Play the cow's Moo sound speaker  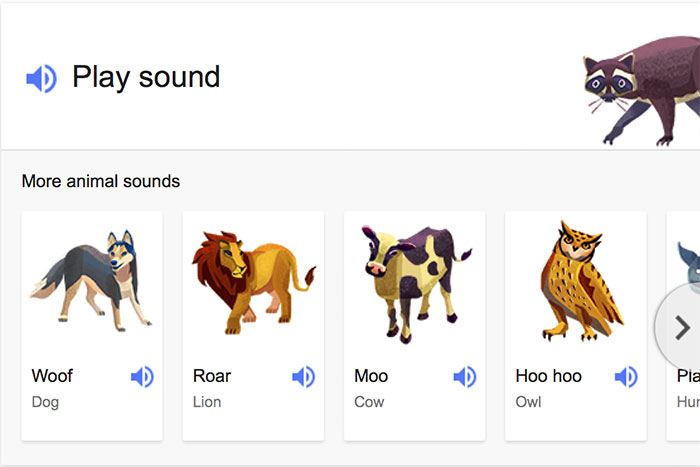(465, 377)
